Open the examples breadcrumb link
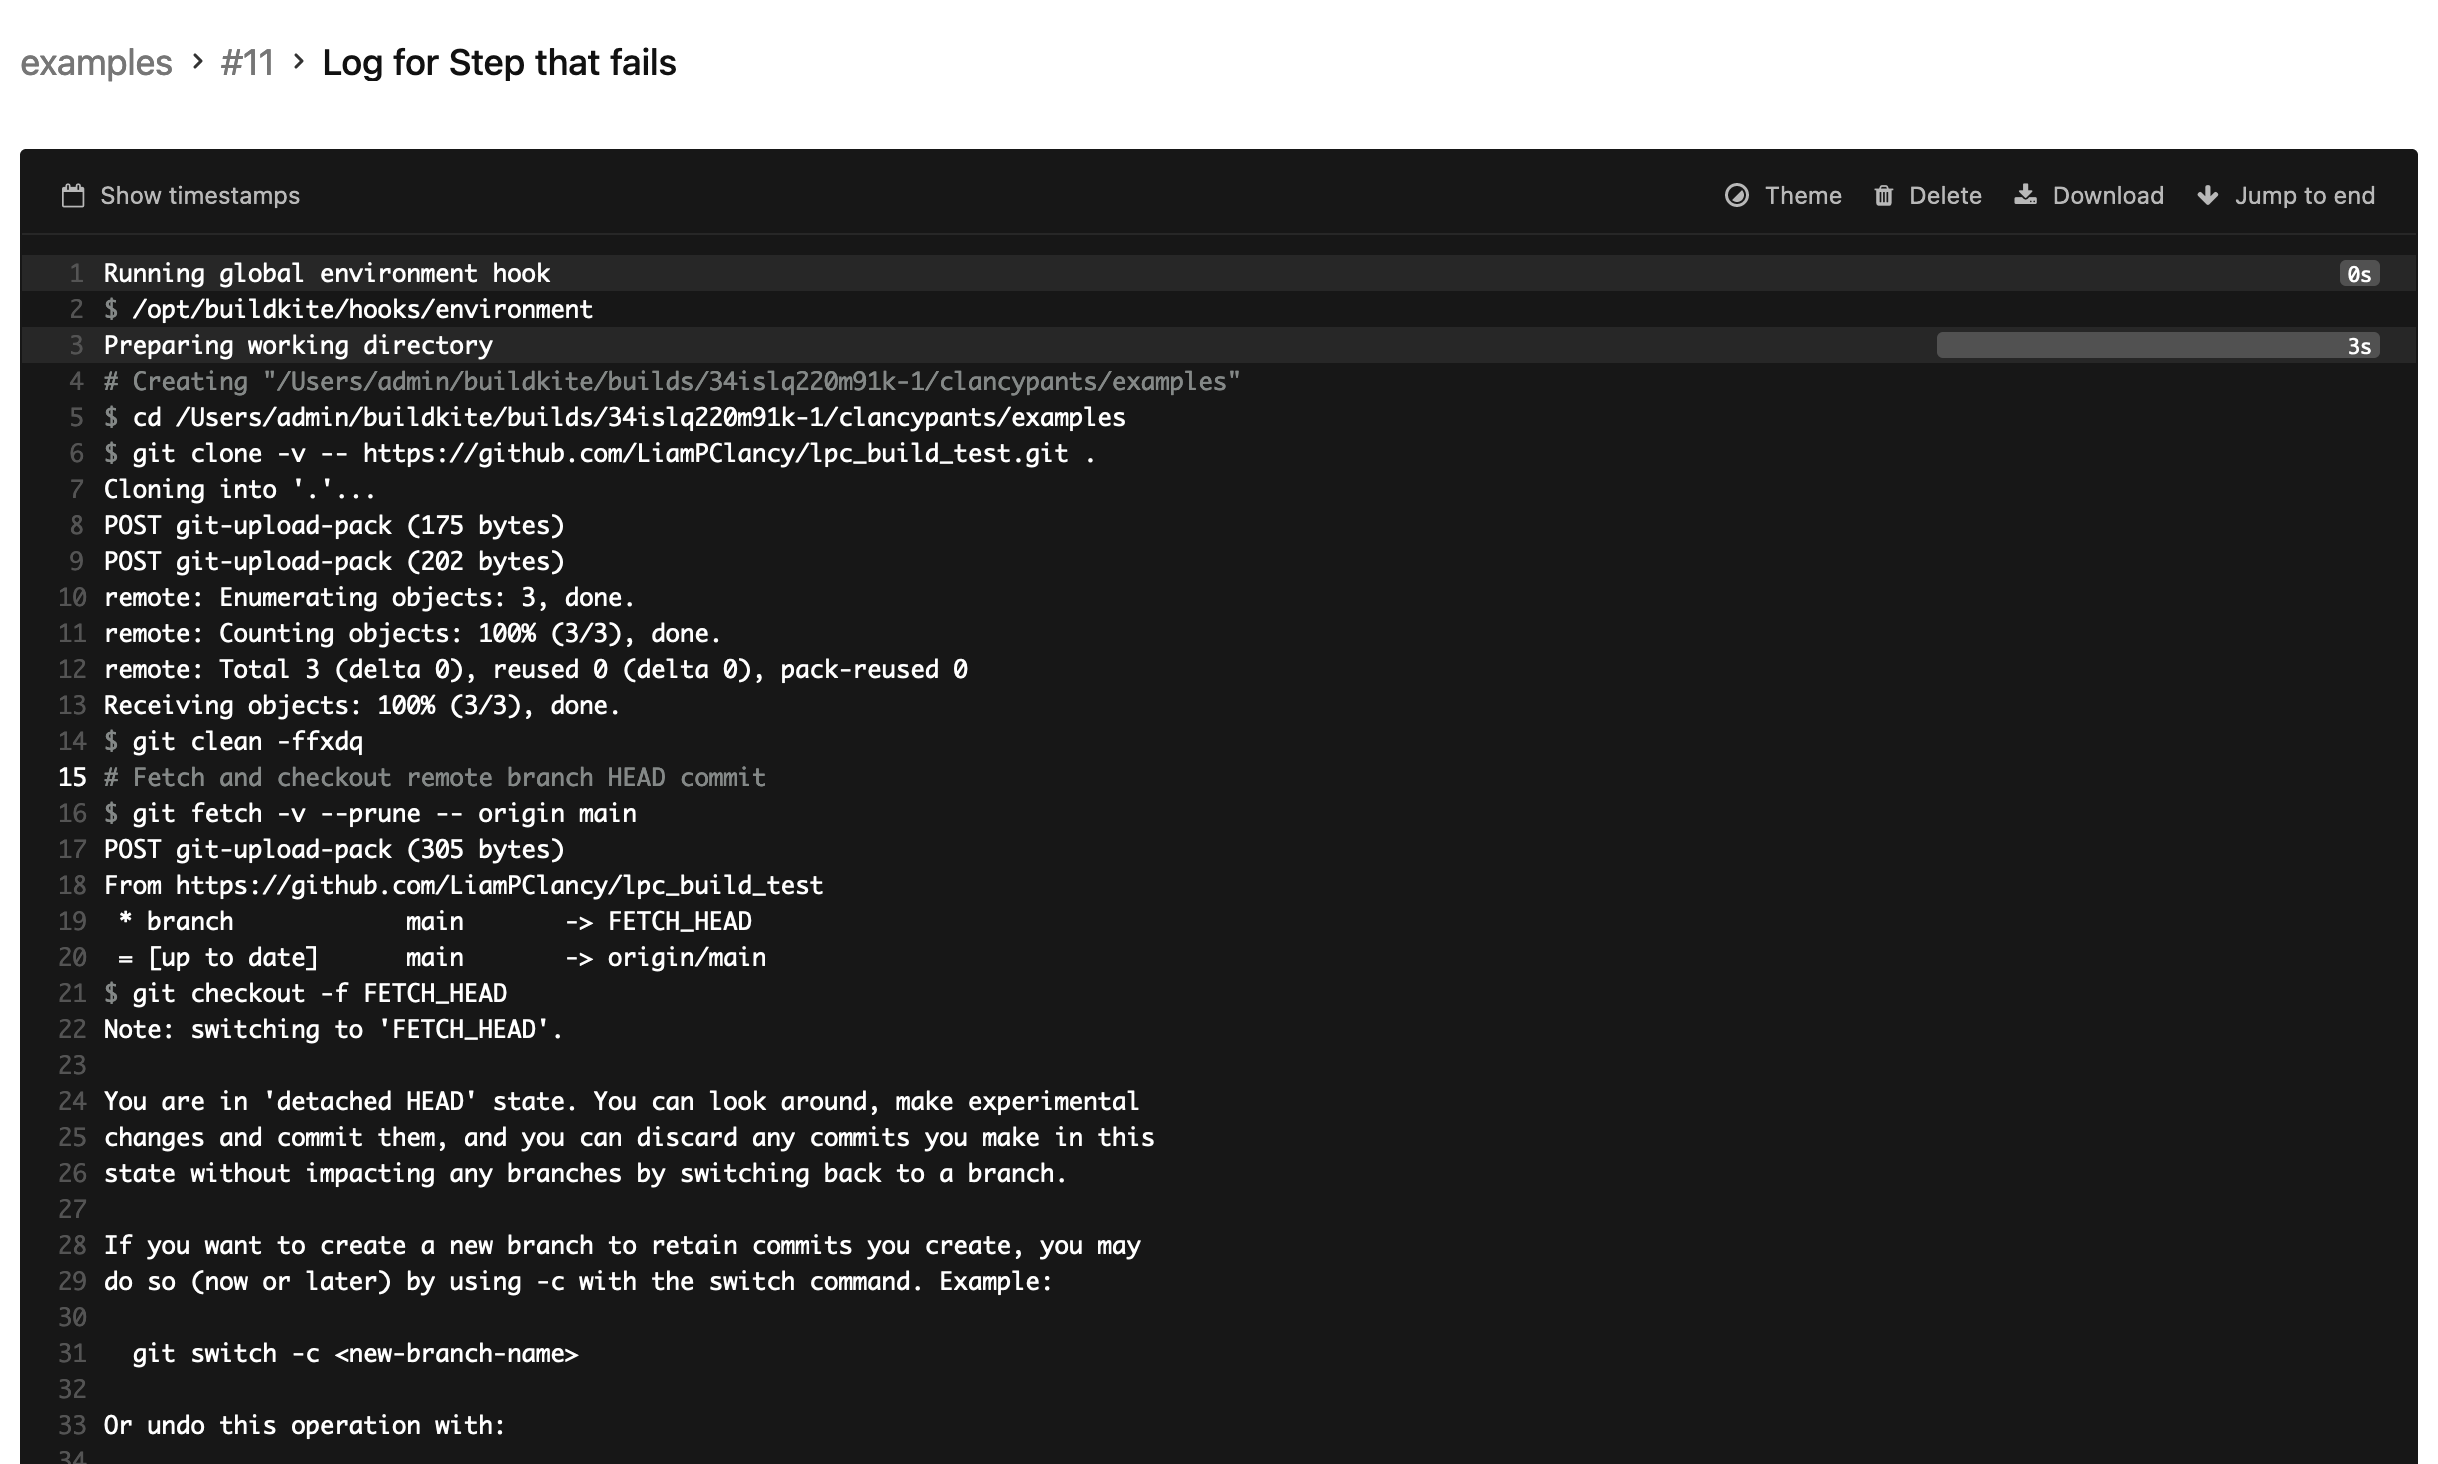Screen dimensions: 2438x1464 (x=96, y=62)
